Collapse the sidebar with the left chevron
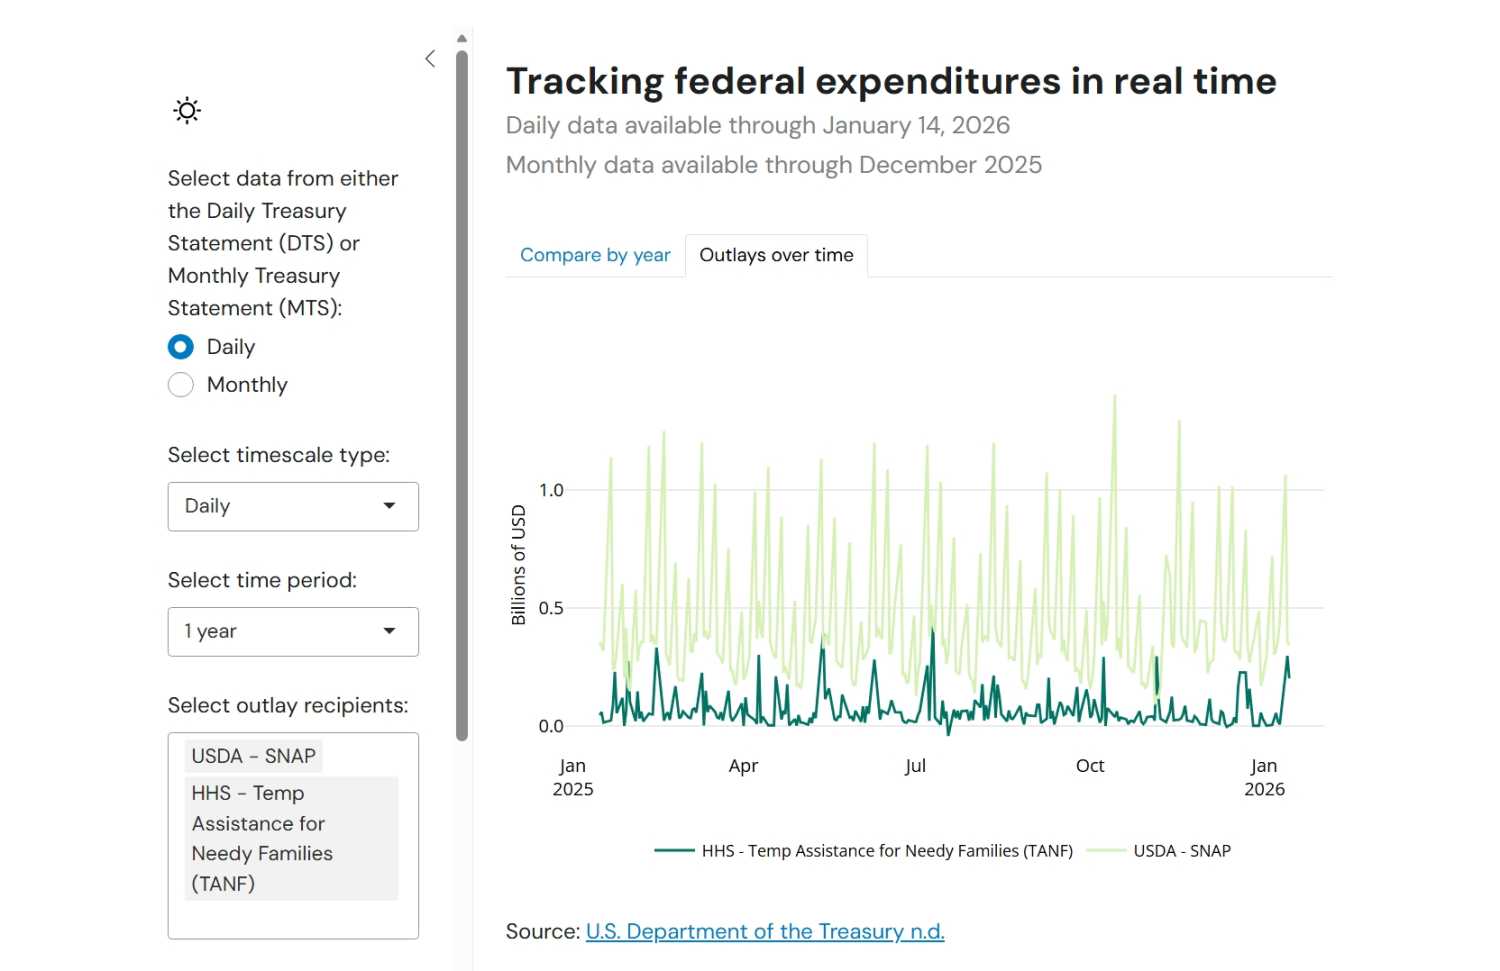Viewport: 1500px width, 971px height. [x=430, y=59]
